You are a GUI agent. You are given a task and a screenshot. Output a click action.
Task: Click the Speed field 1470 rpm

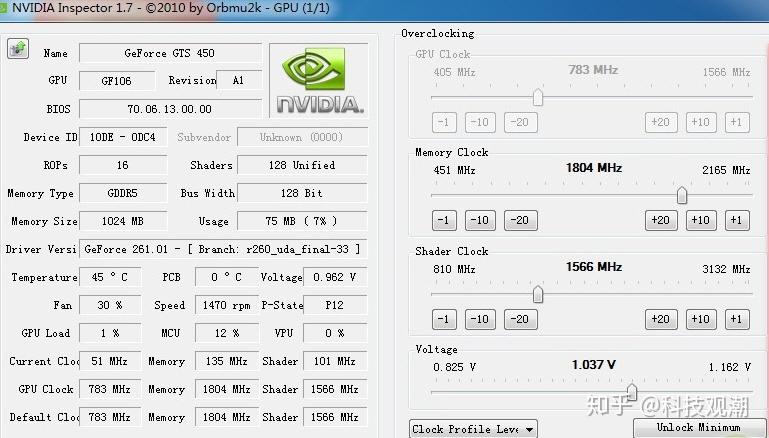pos(227,305)
